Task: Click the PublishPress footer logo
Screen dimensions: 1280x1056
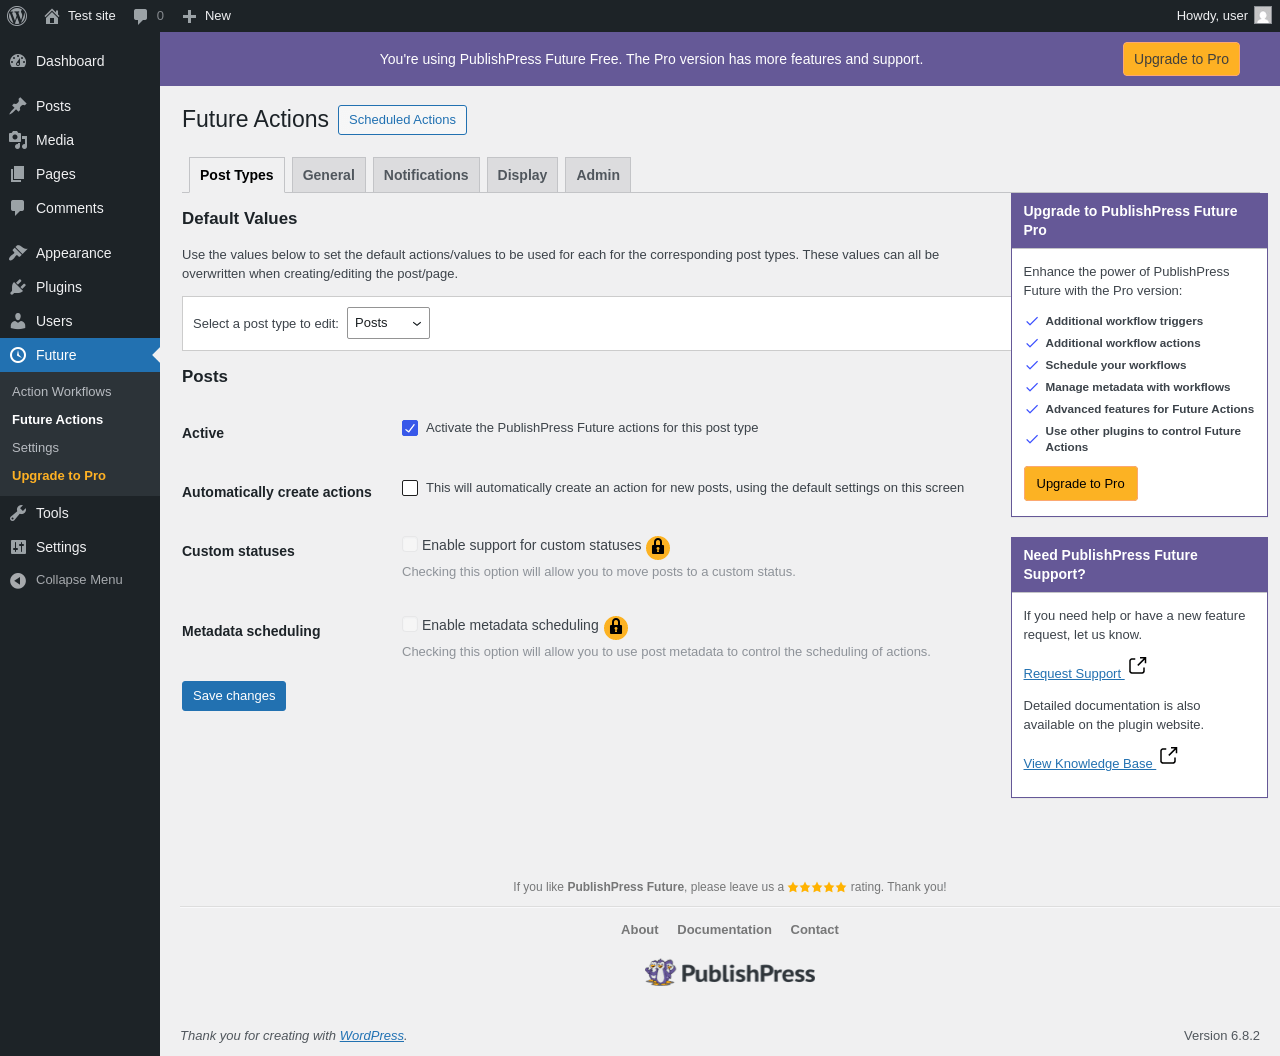Action: (730, 973)
